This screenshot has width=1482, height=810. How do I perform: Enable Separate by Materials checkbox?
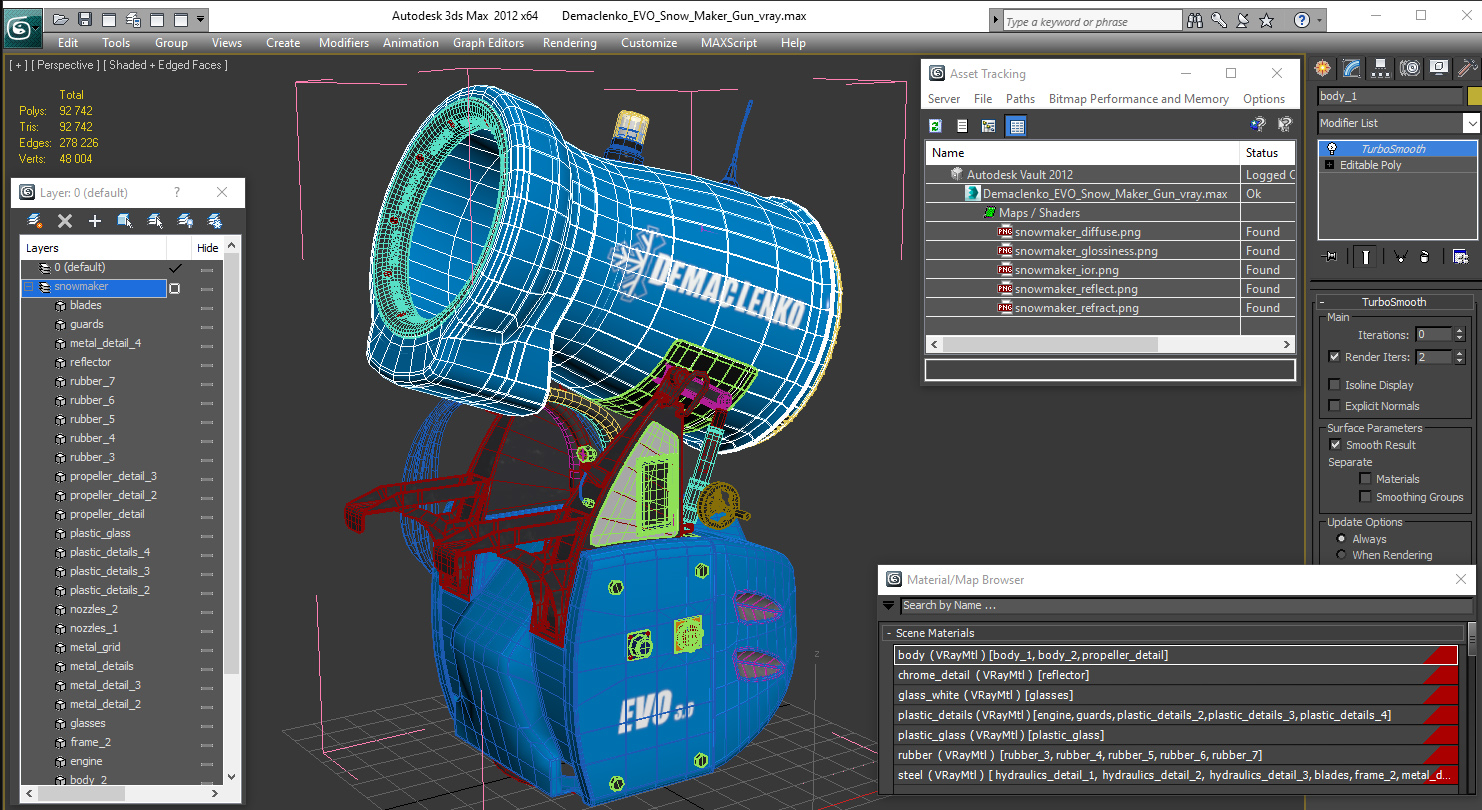(1365, 479)
